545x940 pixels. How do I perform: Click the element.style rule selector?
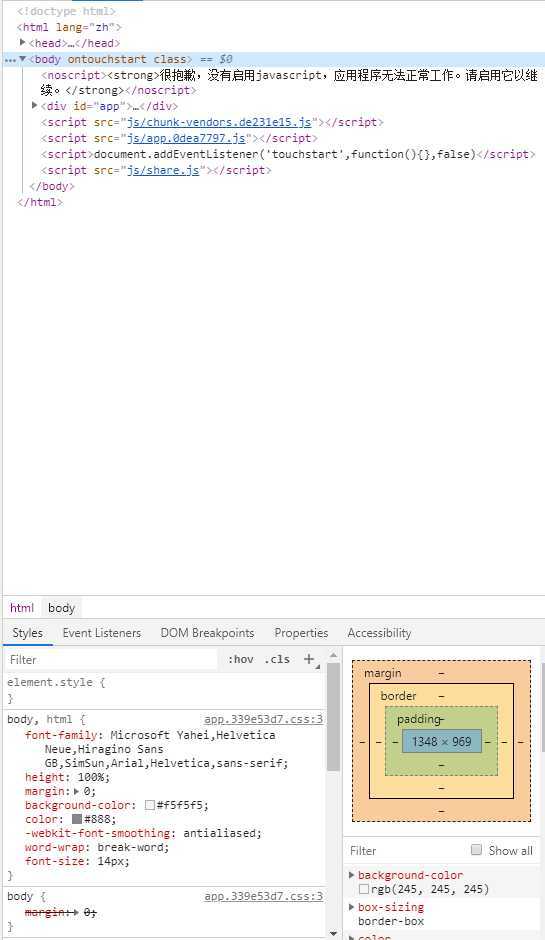coord(50,682)
